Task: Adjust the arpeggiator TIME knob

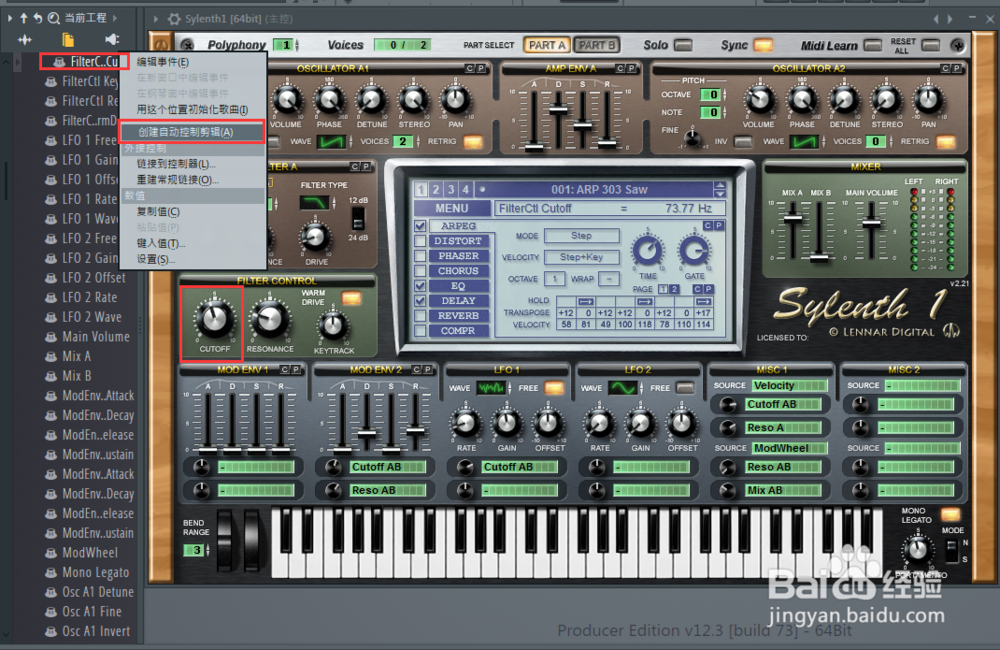Action: click(647, 251)
